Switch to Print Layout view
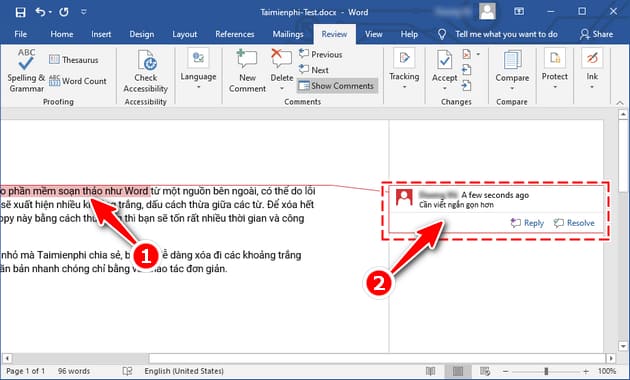Screen dimensions: 630x380 click(458, 371)
